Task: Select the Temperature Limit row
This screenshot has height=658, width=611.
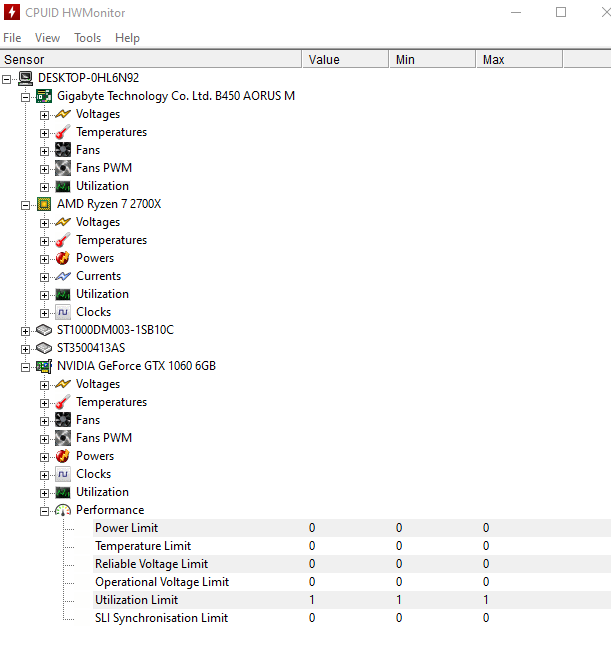Action: tap(352, 546)
